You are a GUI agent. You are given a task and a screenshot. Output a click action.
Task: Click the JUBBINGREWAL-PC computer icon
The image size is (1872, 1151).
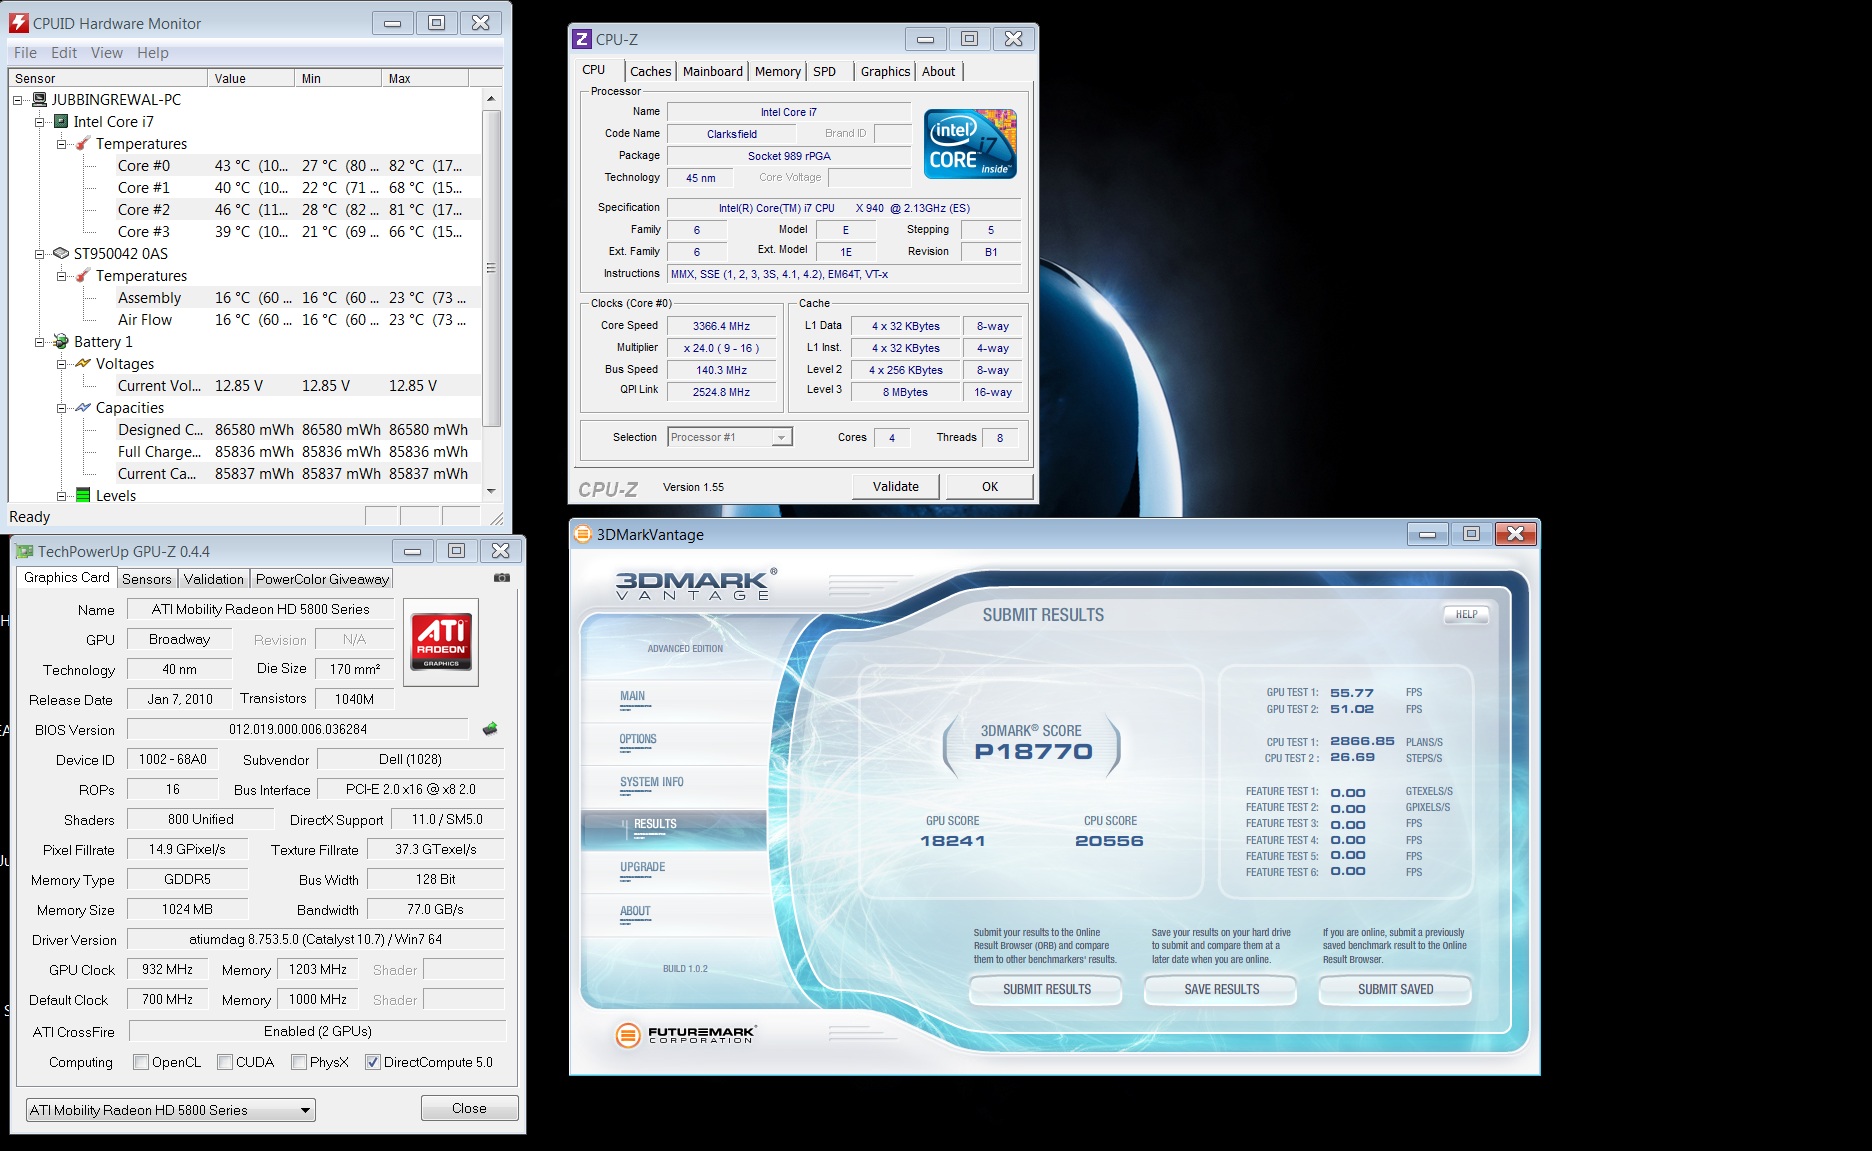40,100
